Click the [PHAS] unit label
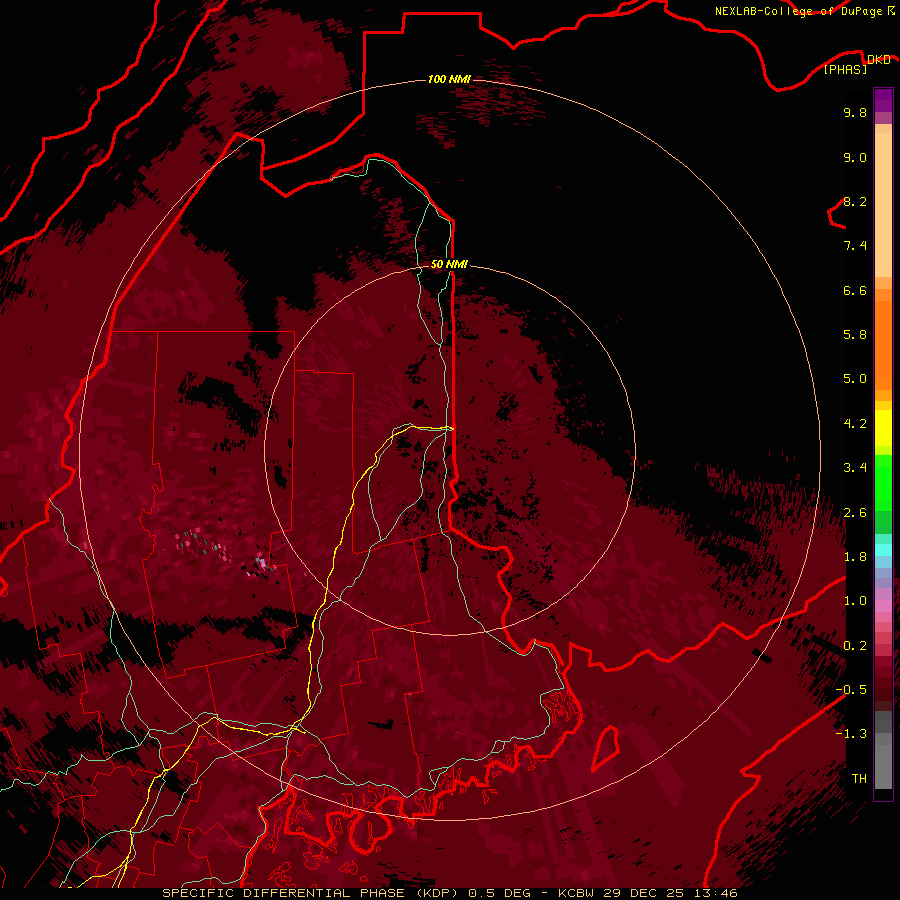900x900 pixels. point(845,69)
